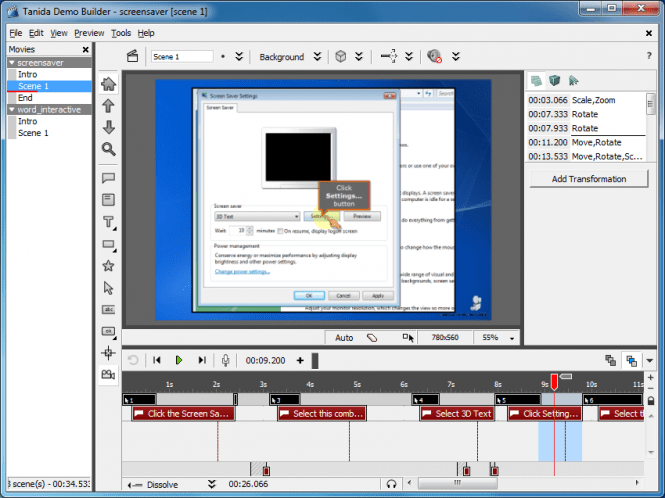Image resolution: width=665 pixels, height=498 pixels.
Task: Select the Home tool in left toolbar
Action: click(x=109, y=84)
